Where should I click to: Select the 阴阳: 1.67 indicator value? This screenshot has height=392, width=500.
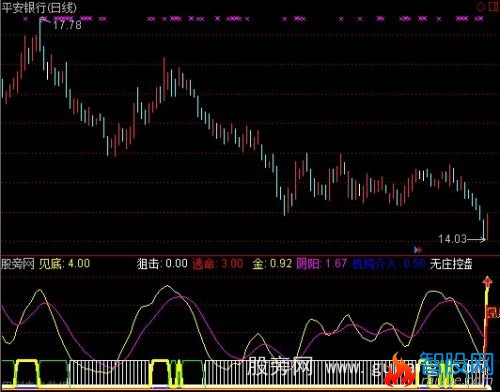[322, 264]
